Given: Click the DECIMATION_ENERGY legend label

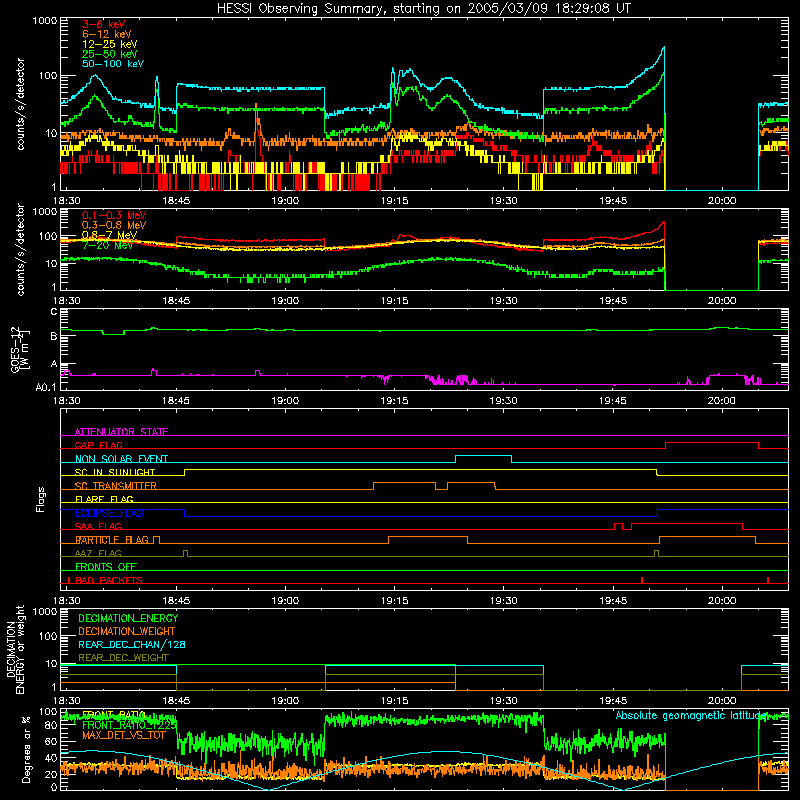Looking at the screenshot, I should click(128, 618).
